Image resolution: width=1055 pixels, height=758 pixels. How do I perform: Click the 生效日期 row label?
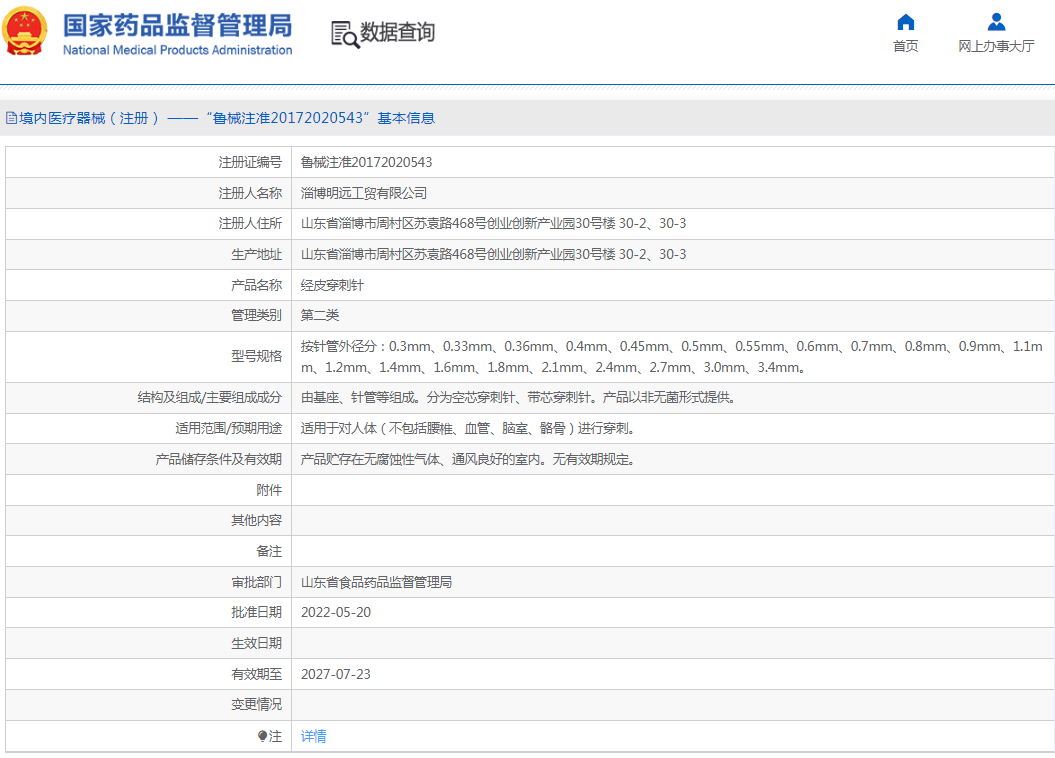(x=256, y=644)
